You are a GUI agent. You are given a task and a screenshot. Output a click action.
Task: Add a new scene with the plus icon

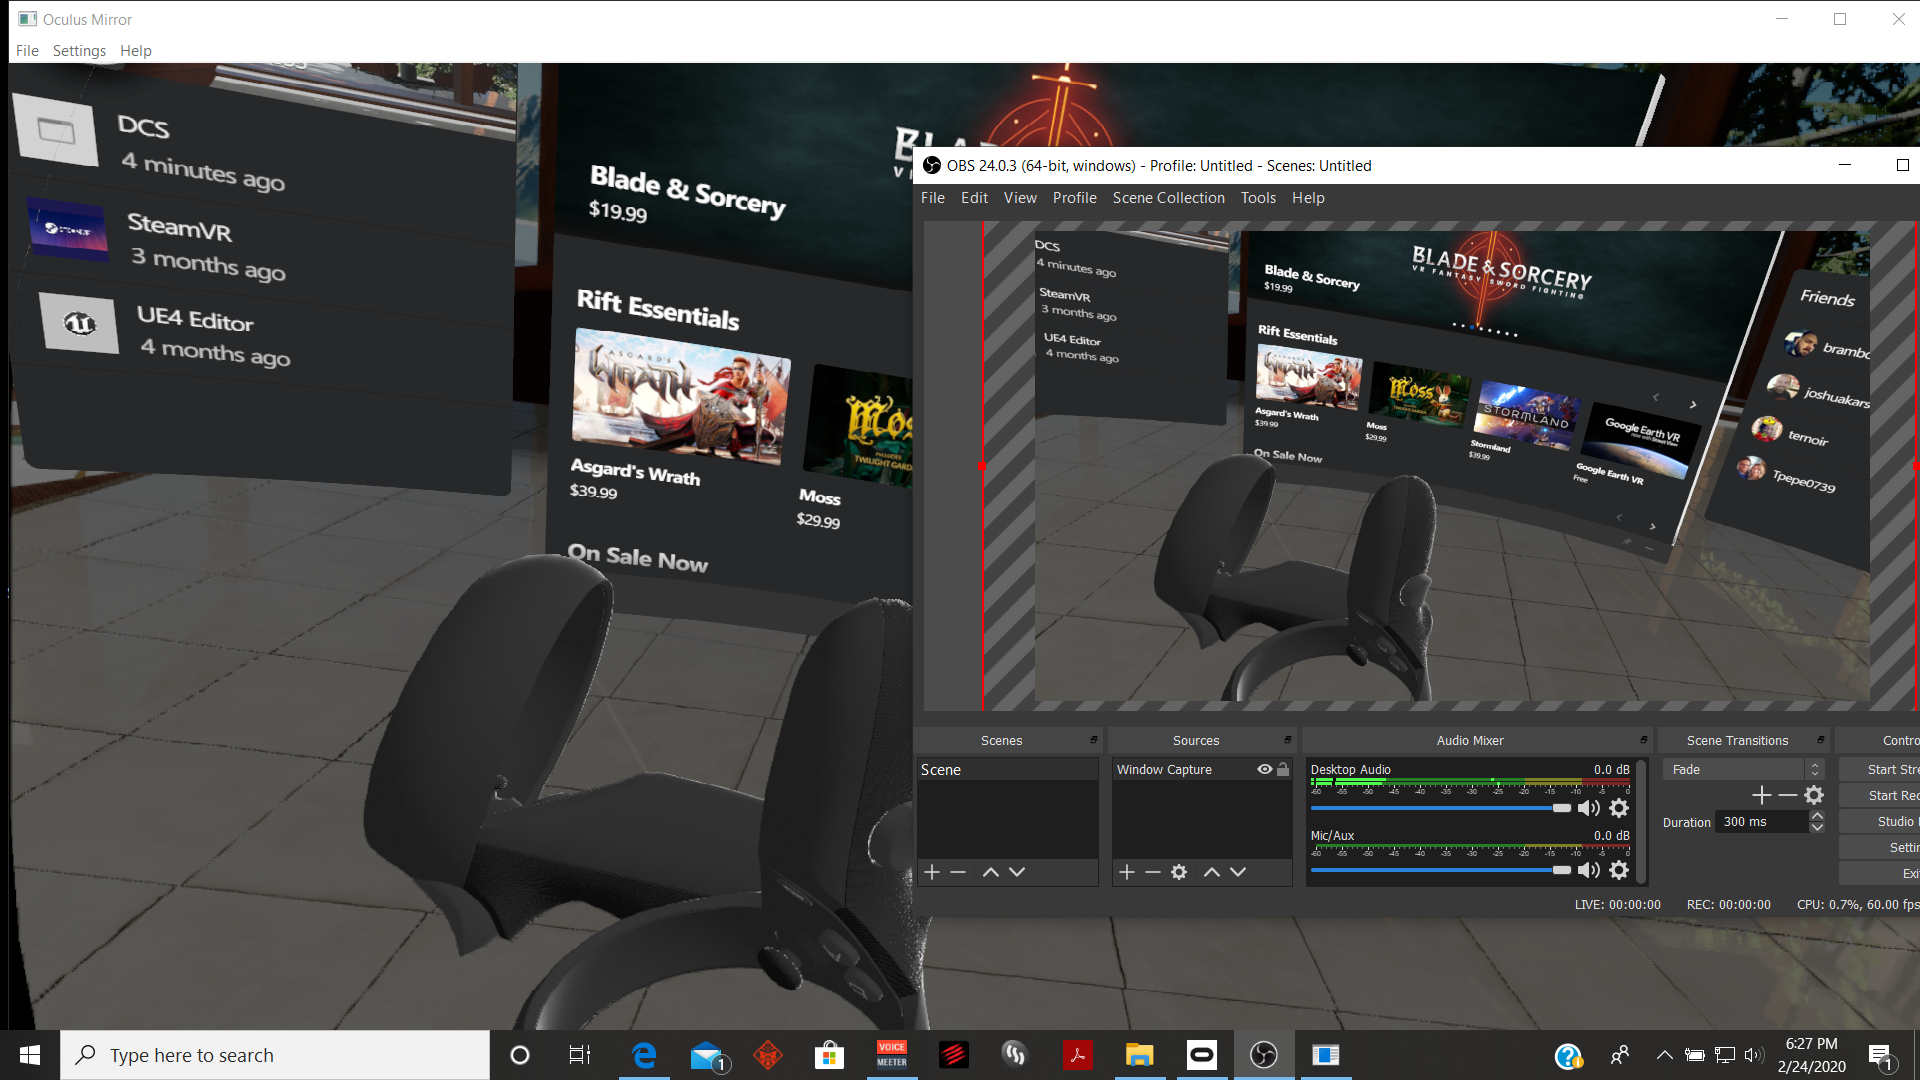coord(932,872)
